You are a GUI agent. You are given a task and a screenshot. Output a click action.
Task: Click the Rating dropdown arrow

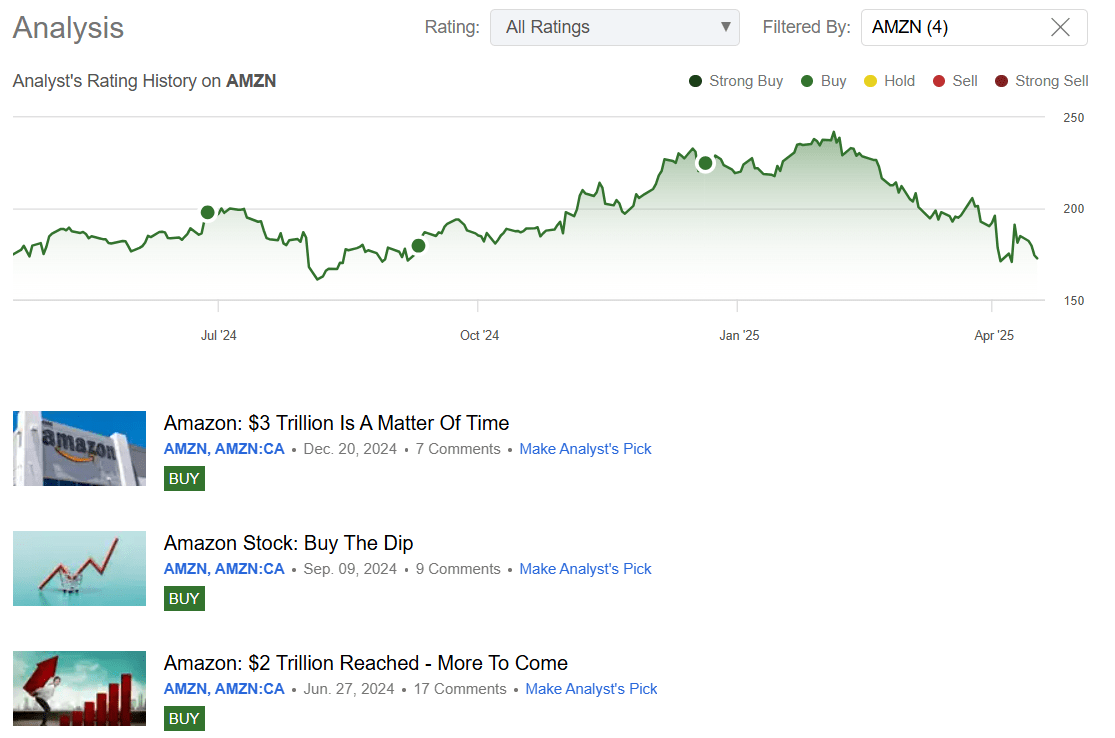726,27
